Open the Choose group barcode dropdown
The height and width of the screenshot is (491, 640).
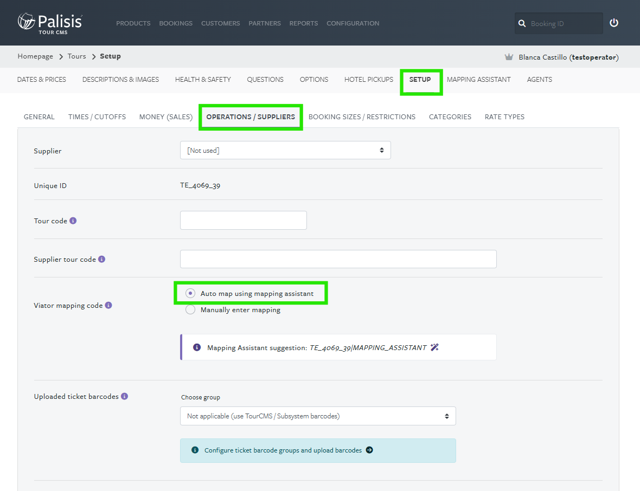tap(318, 416)
